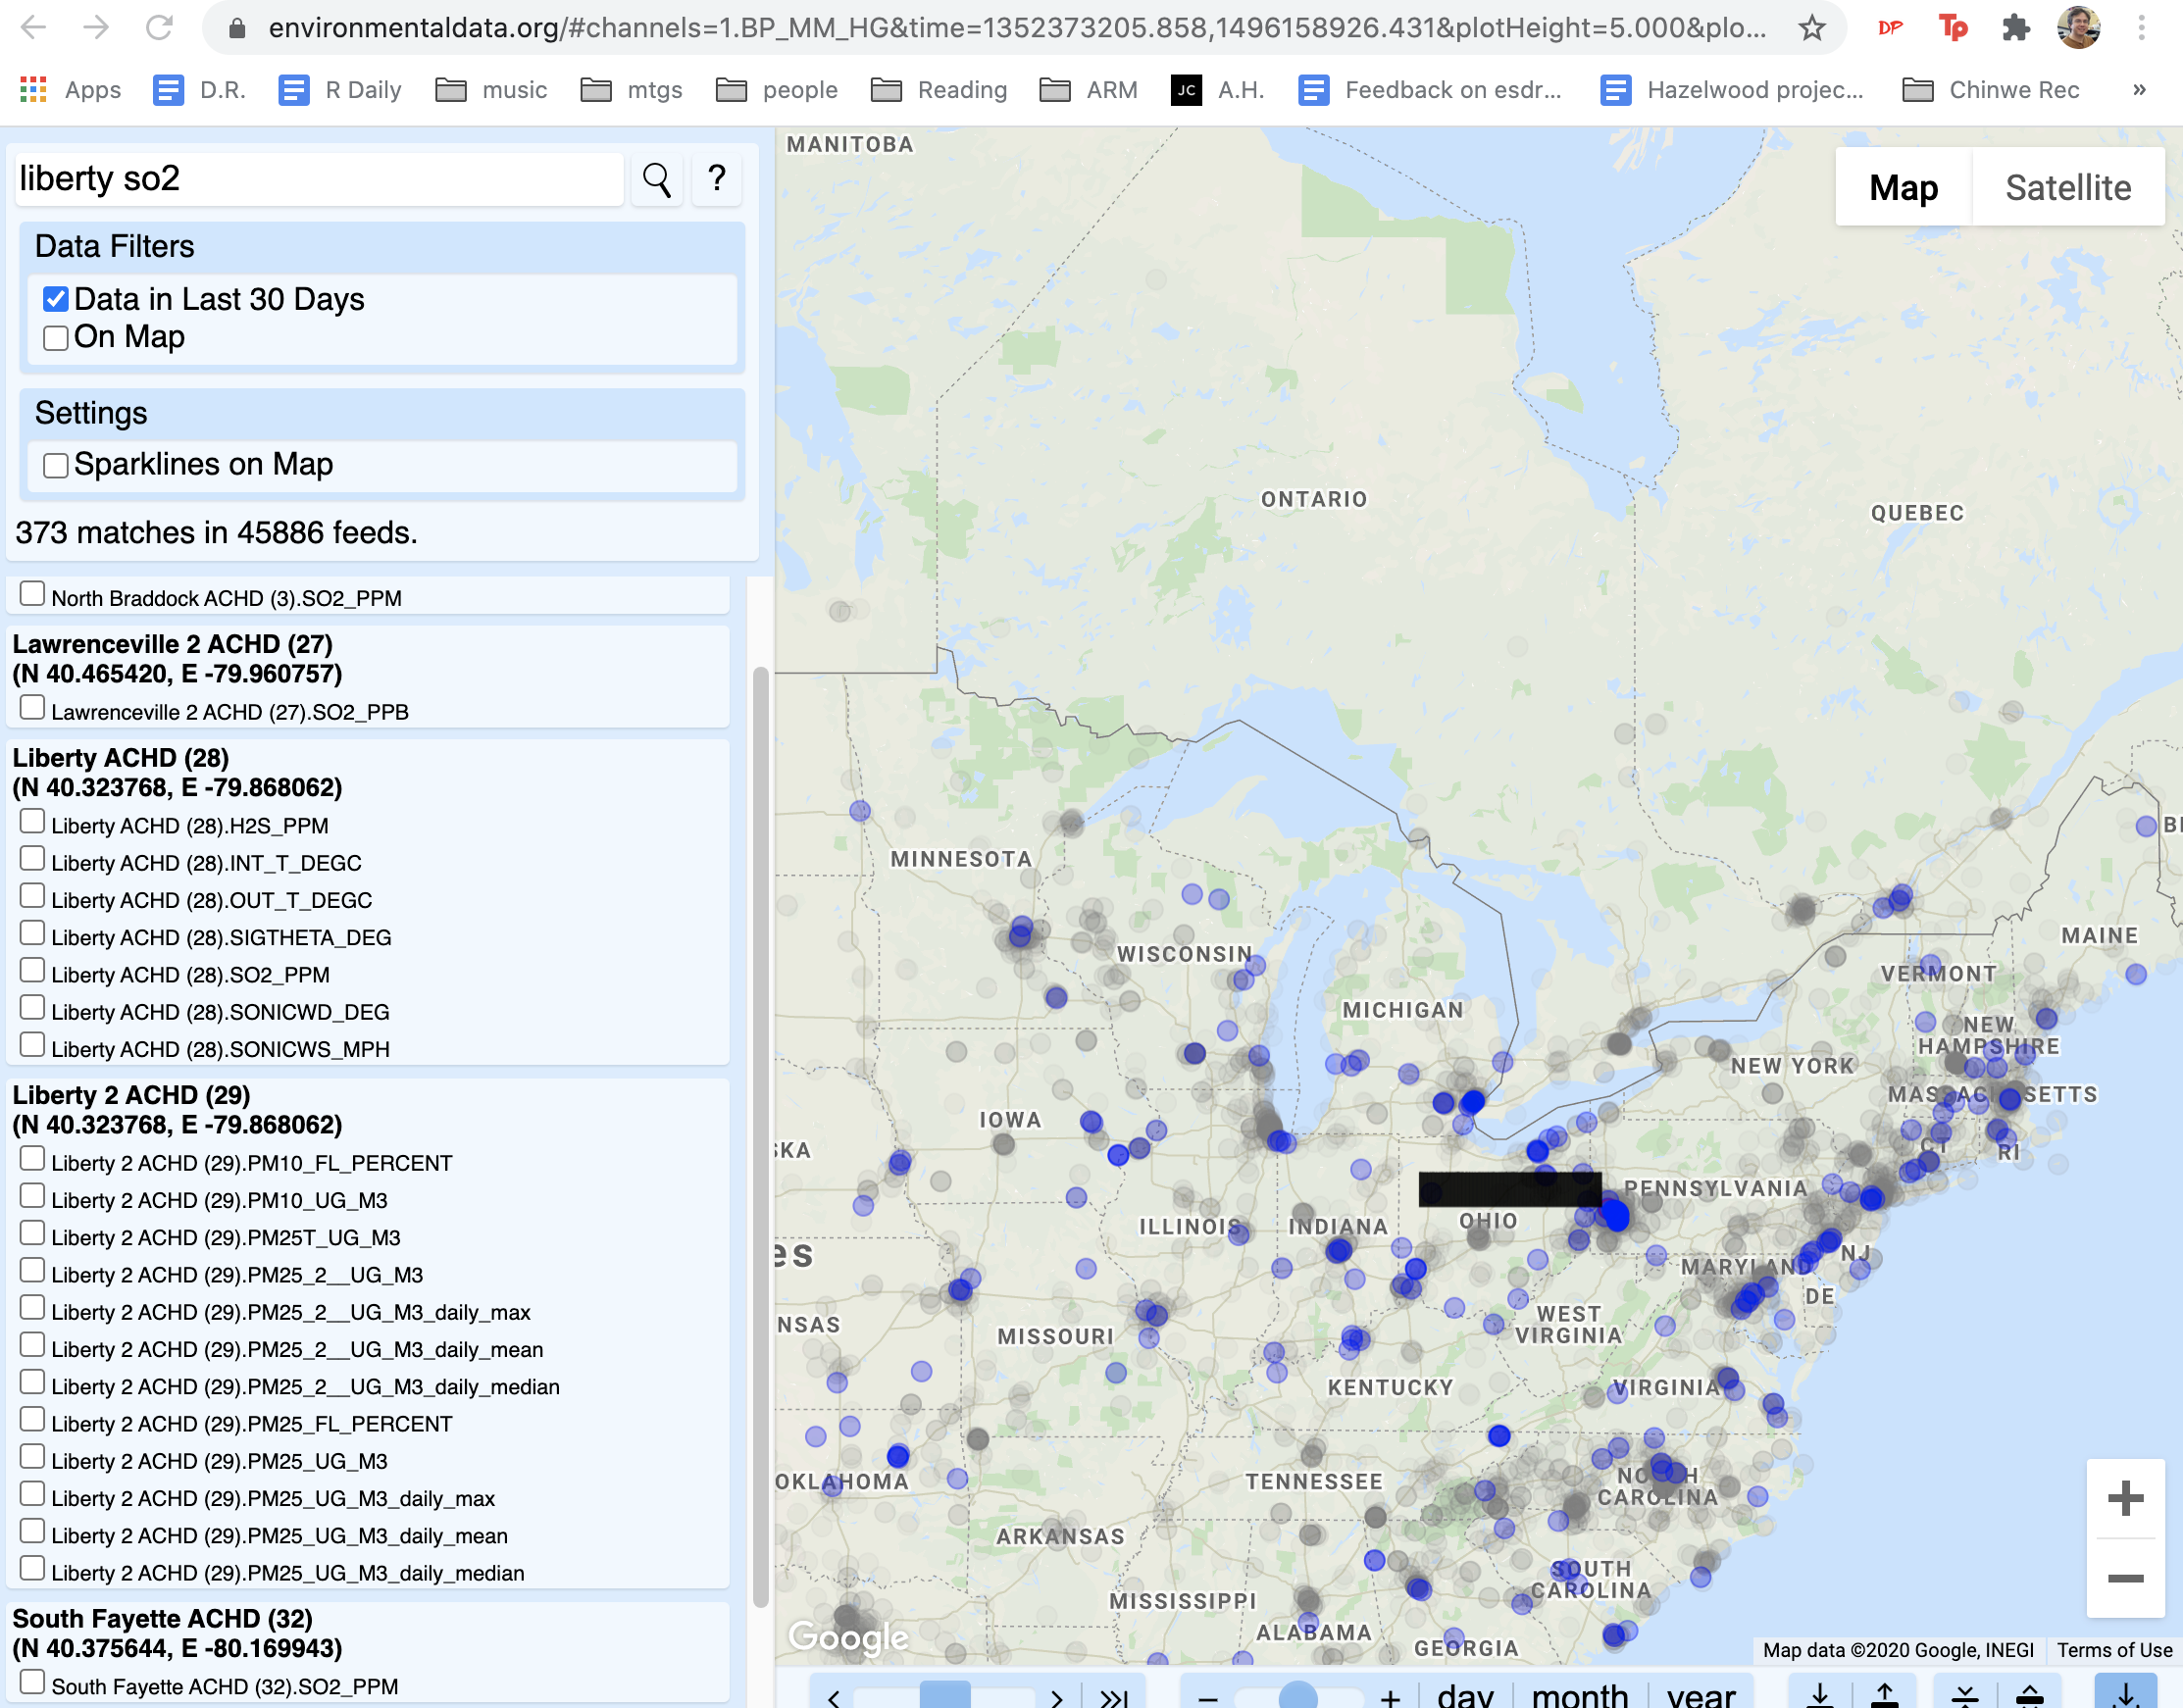Set timeline zoom to year
This screenshot has width=2183, height=1708.
coord(1700,1695)
